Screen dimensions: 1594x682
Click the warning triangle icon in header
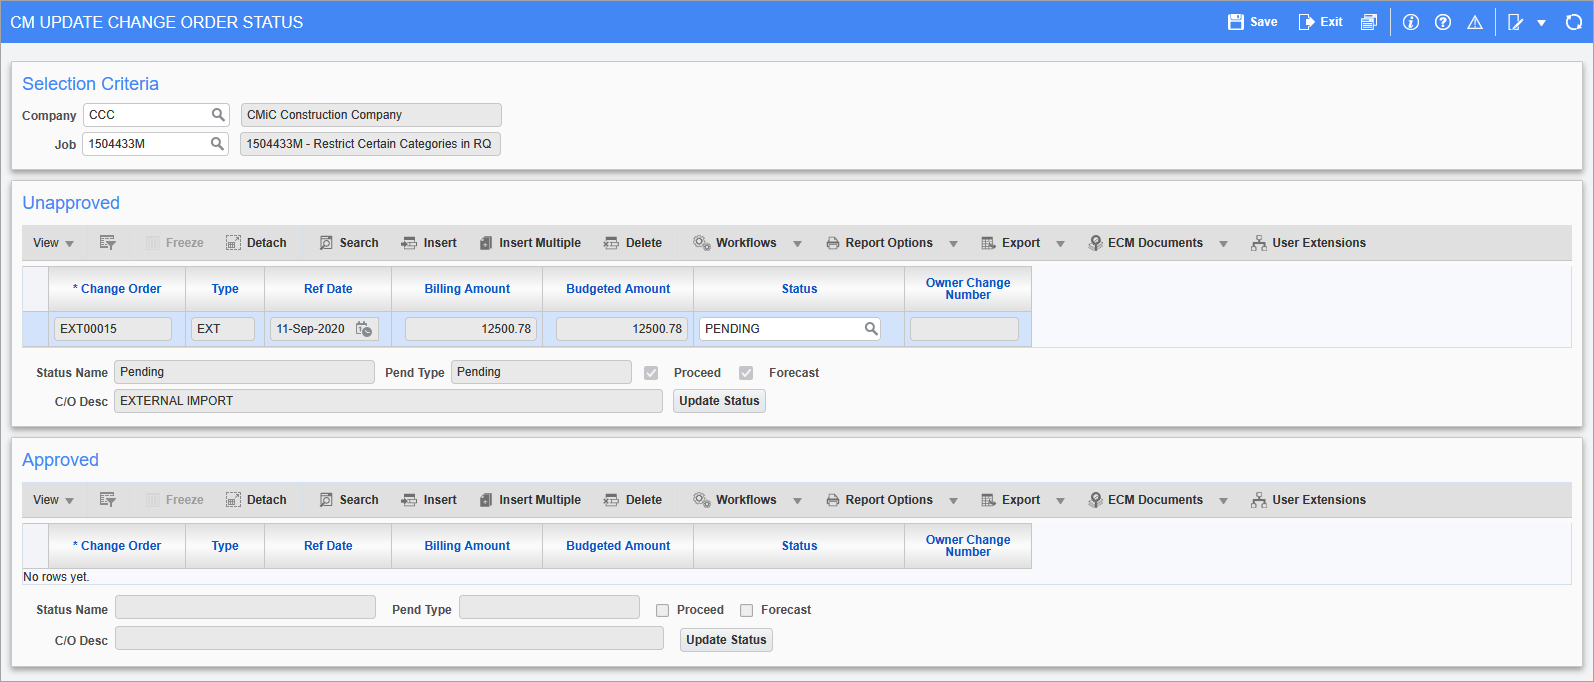[x=1474, y=22]
